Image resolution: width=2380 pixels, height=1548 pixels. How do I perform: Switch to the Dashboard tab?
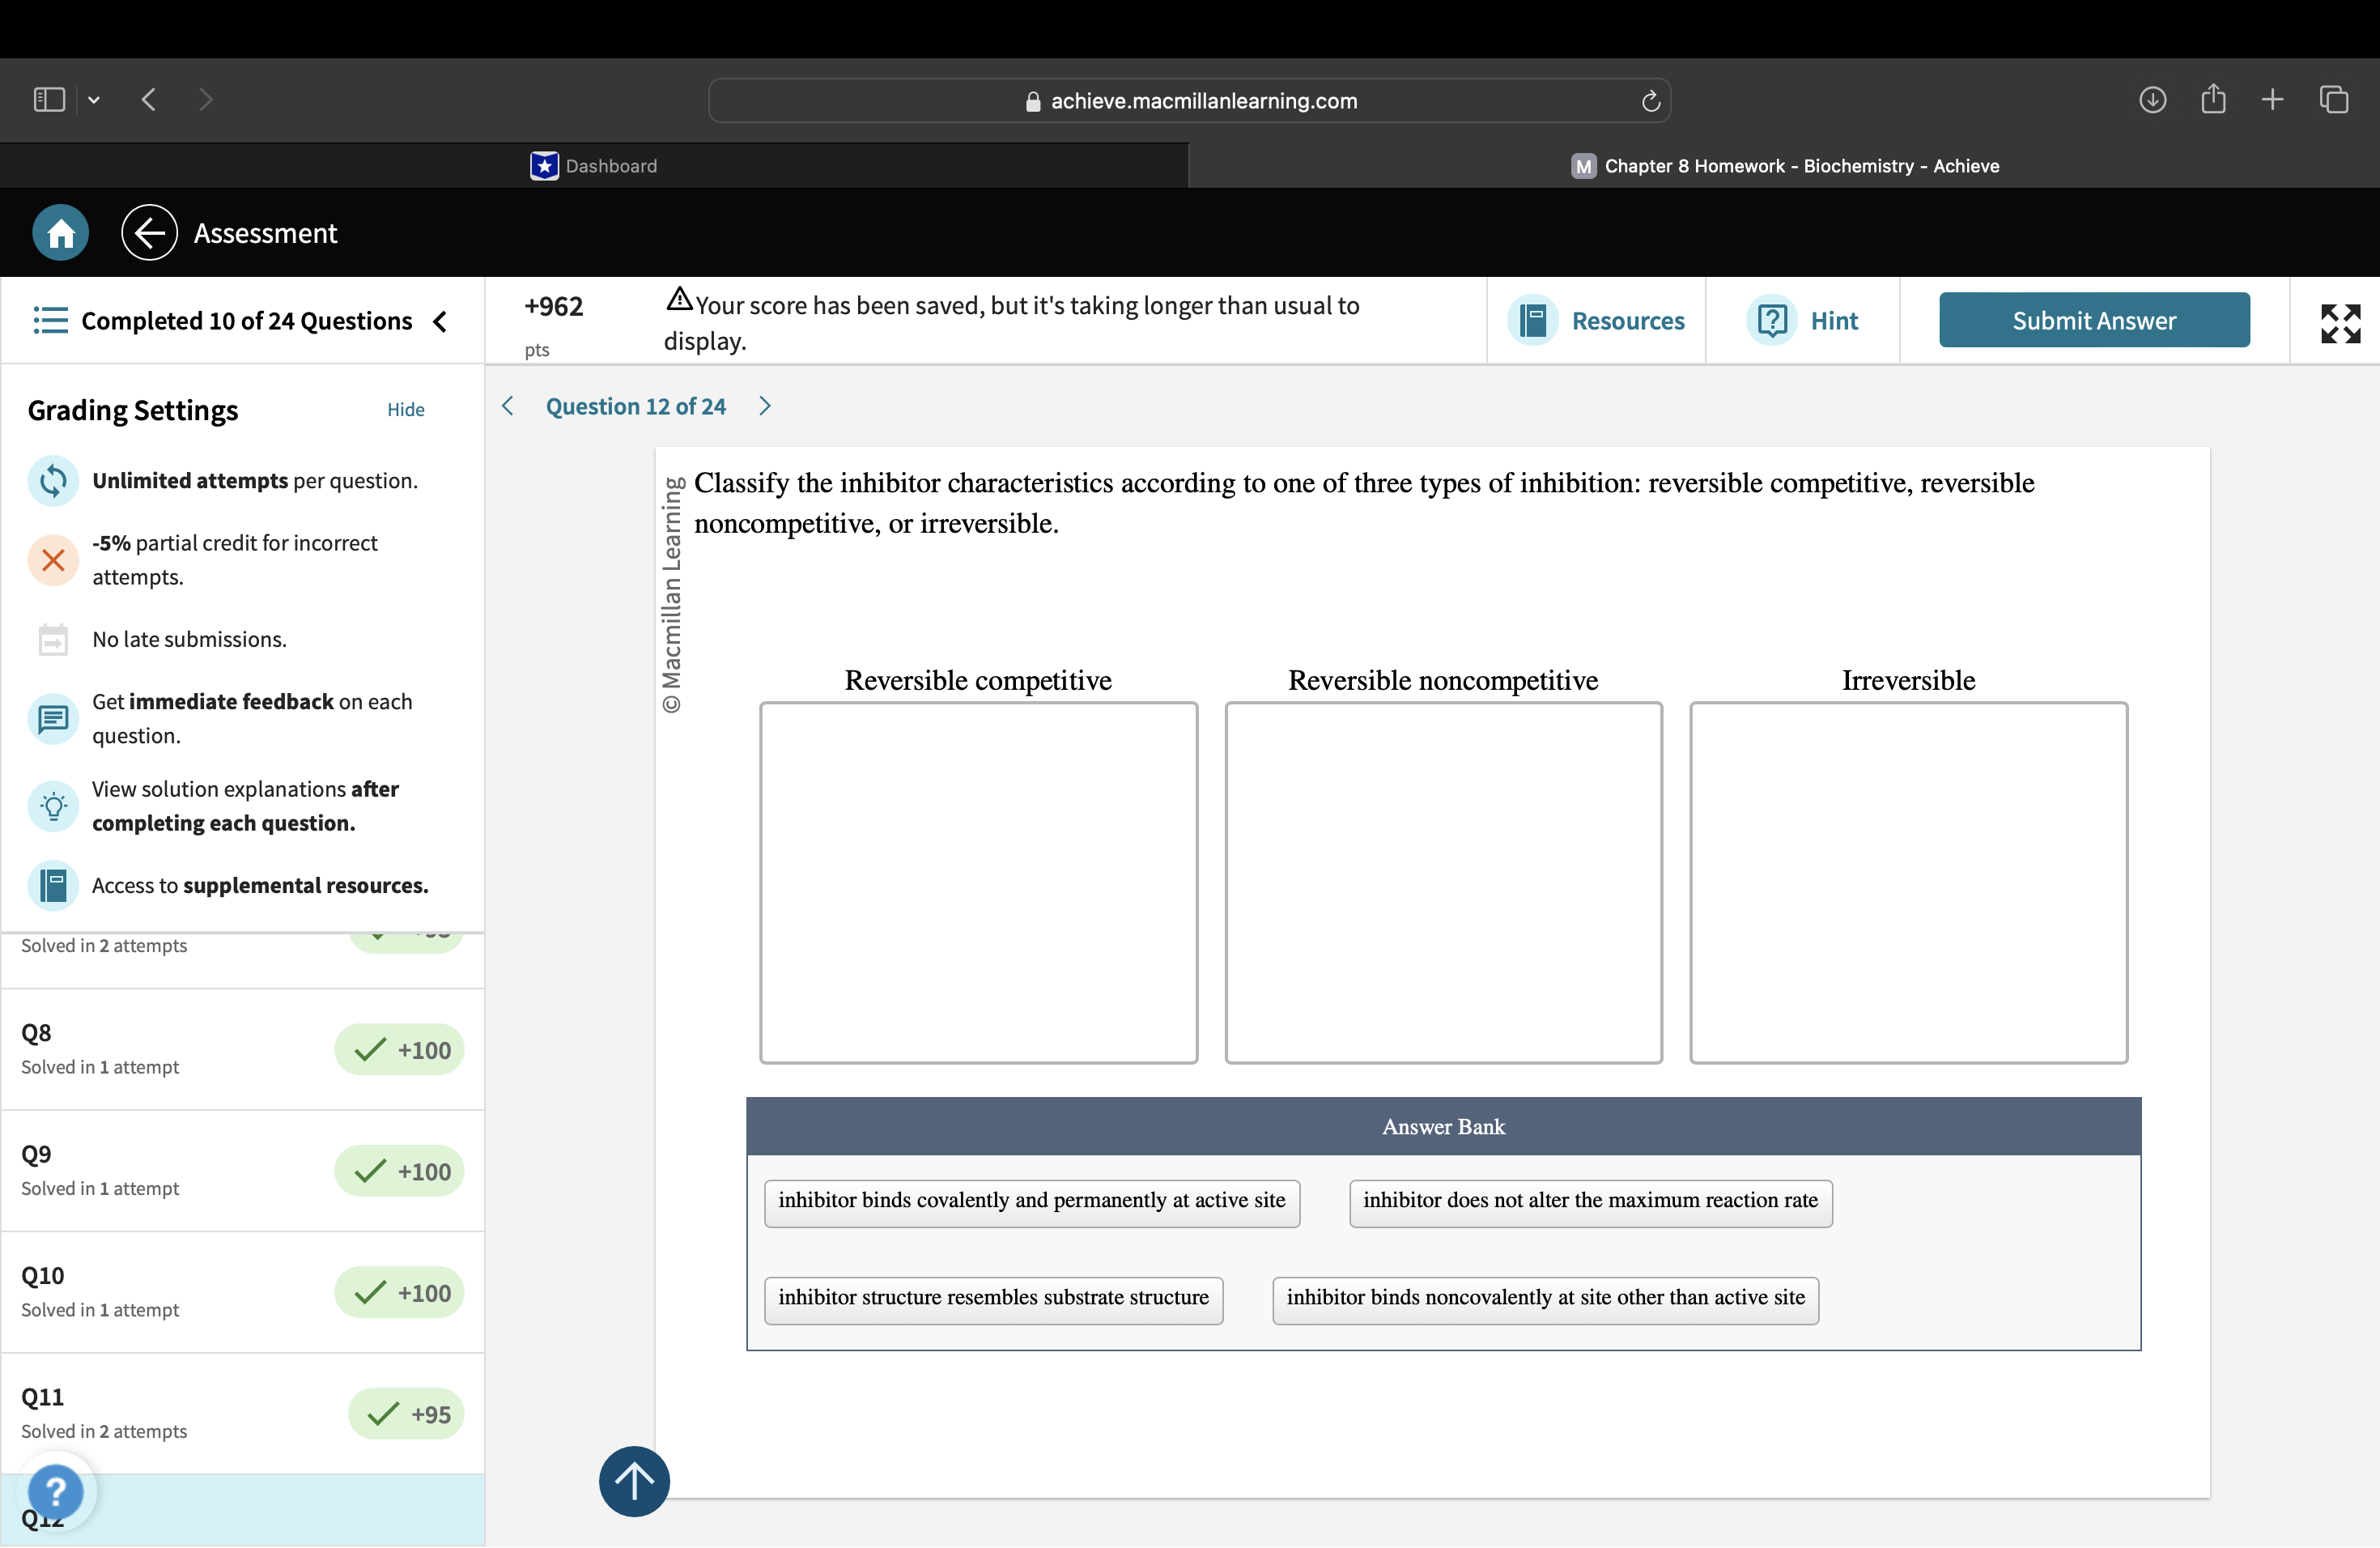point(609,165)
